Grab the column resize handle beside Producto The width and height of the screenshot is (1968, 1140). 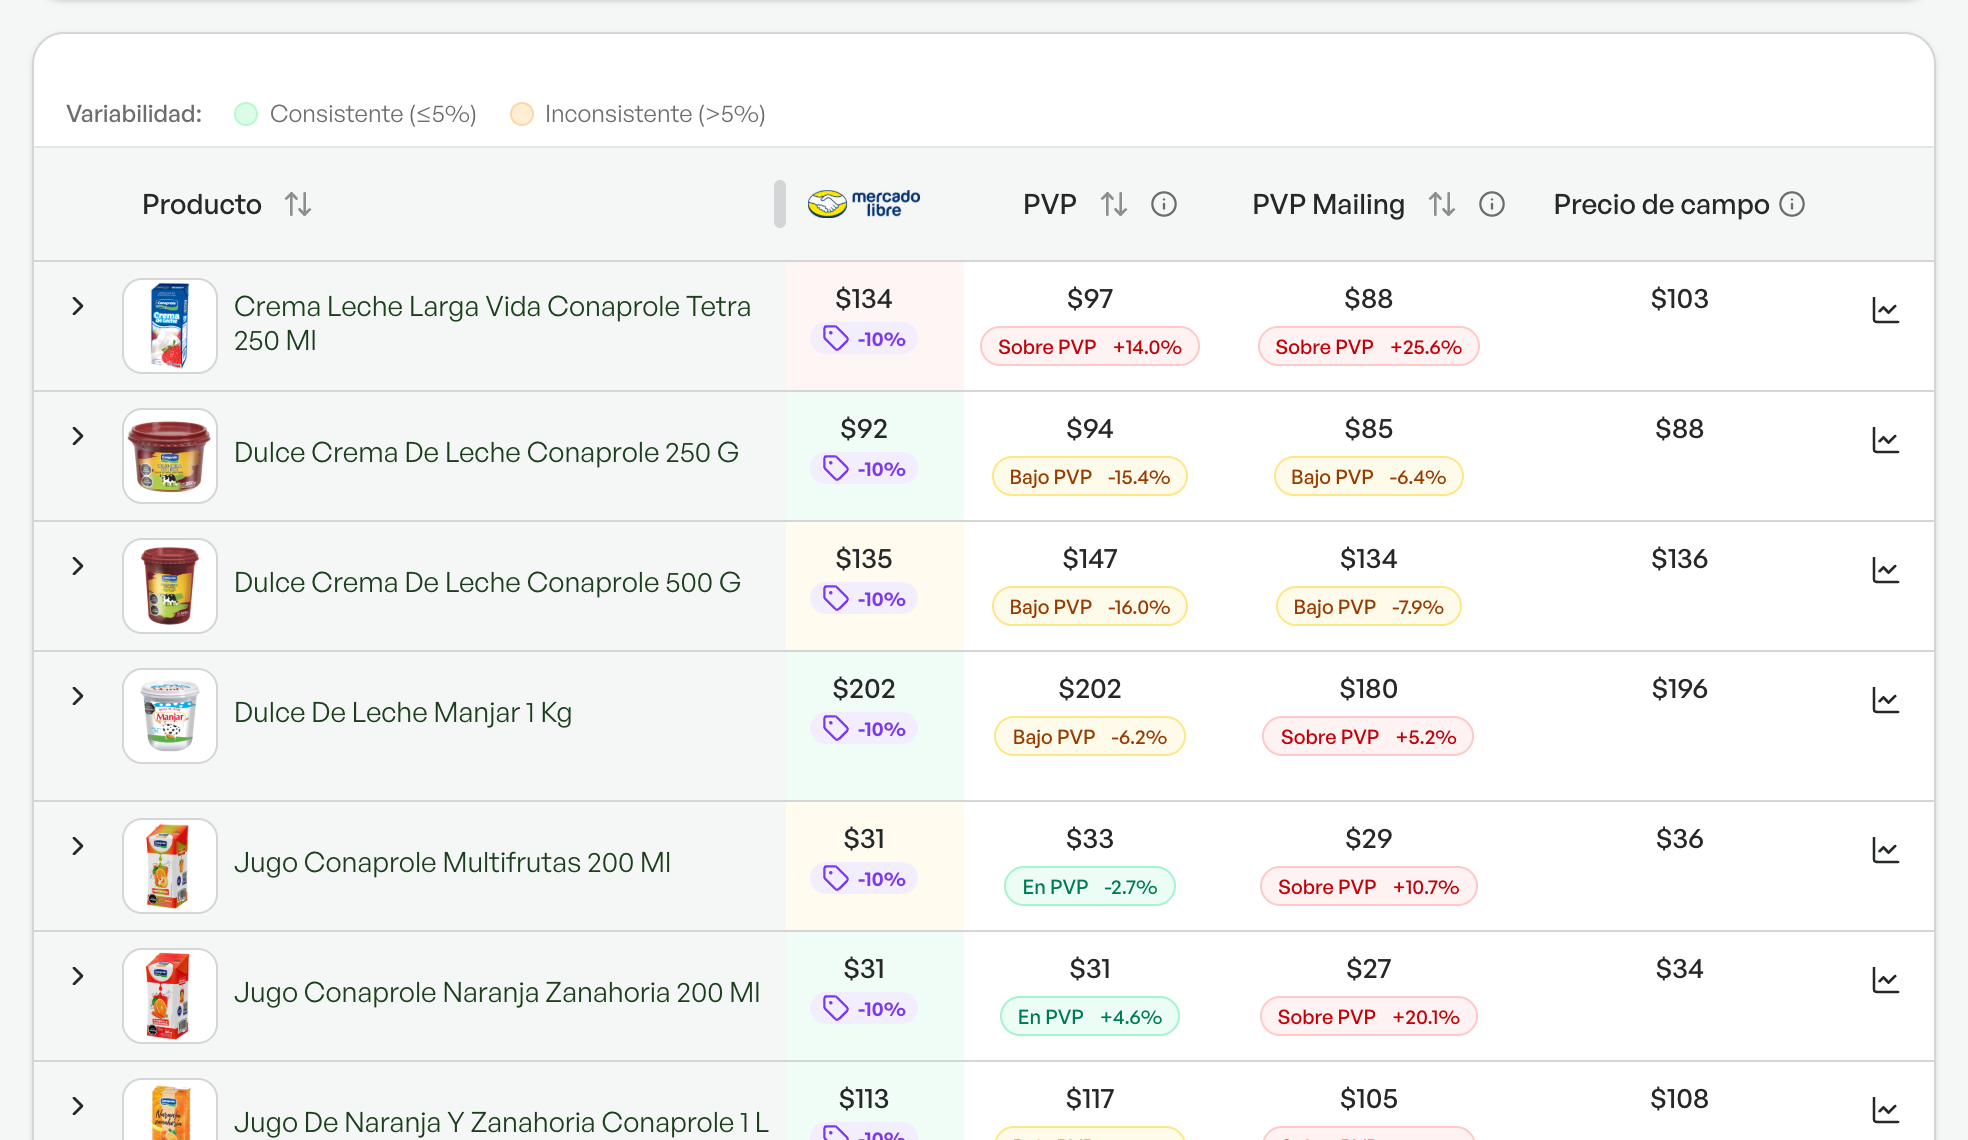pos(780,204)
